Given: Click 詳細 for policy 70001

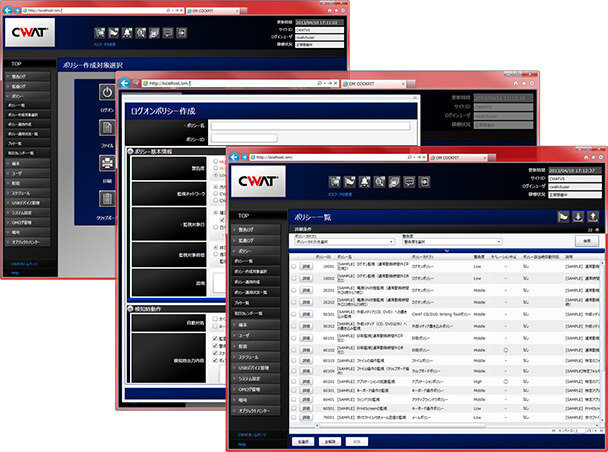Looking at the screenshot, I should click(x=306, y=417).
